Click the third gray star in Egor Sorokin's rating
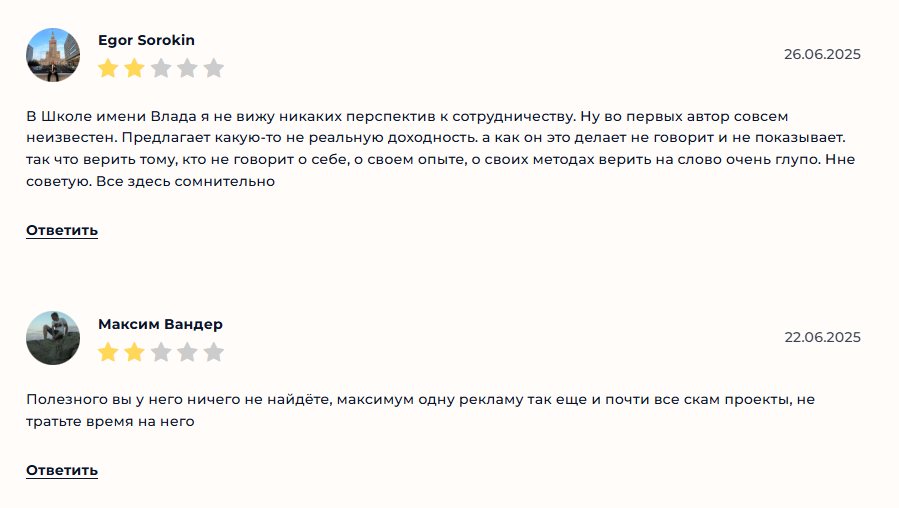Viewport: 899px width, 508px height. (x=161, y=68)
